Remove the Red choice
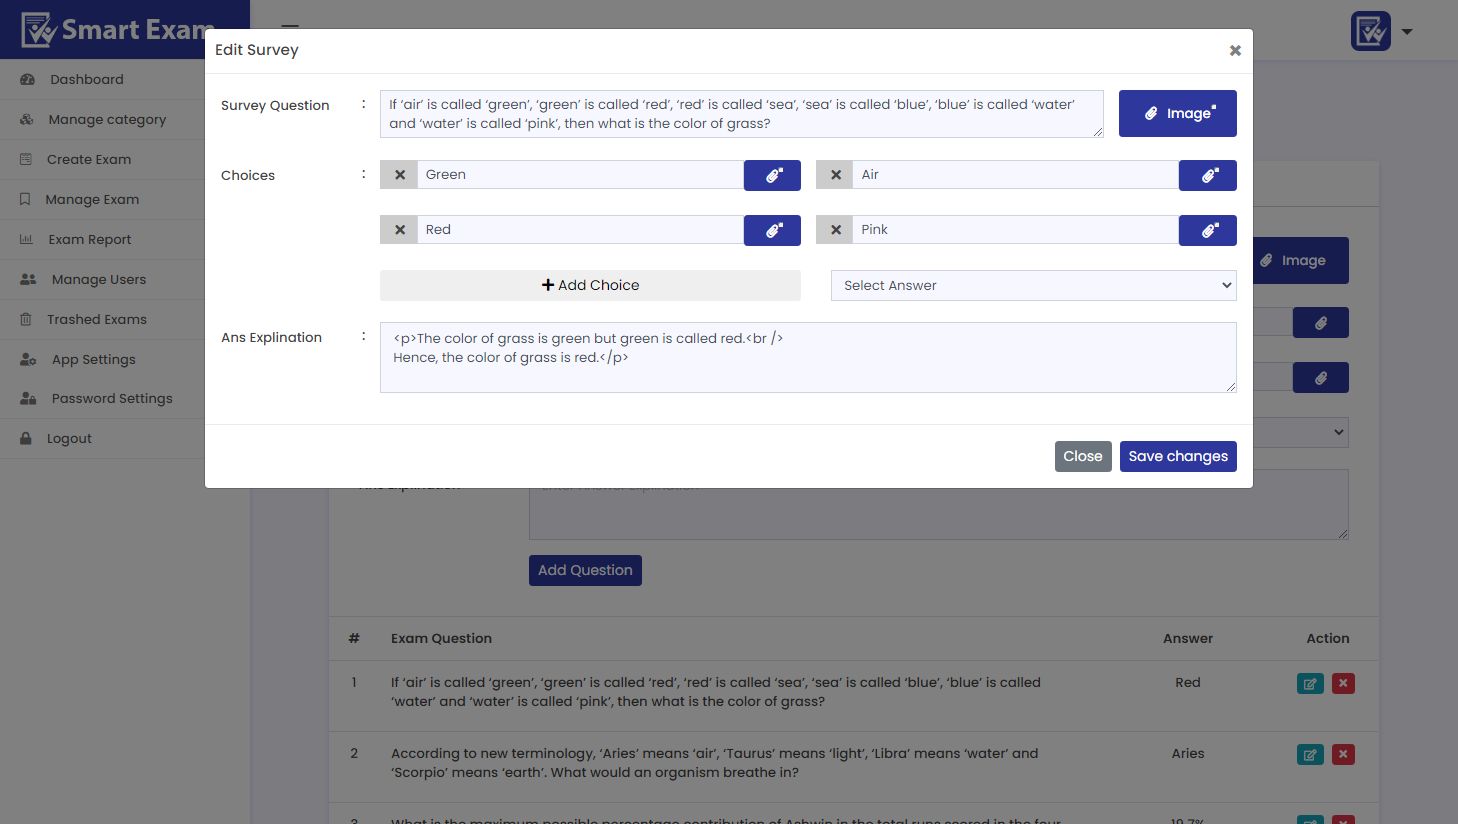1458x824 pixels. pyautogui.click(x=399, y=230)
